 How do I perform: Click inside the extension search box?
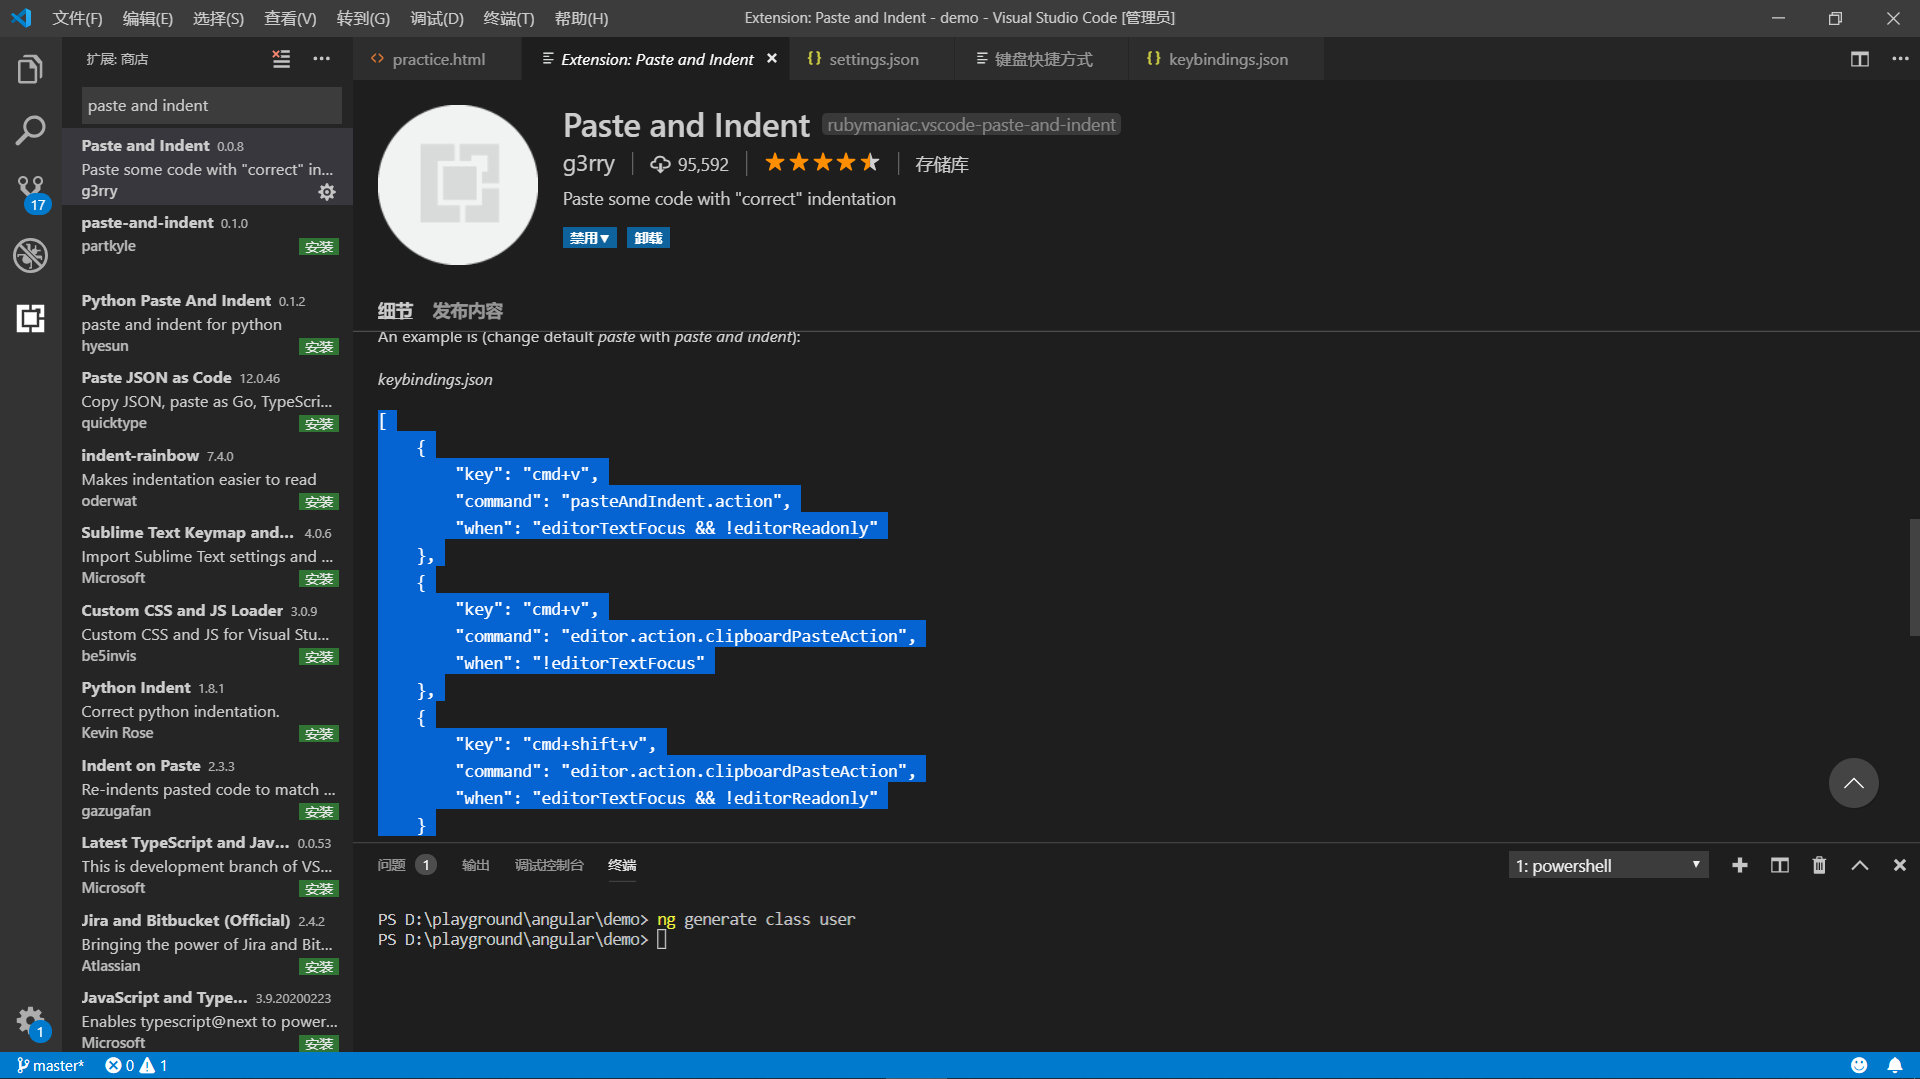(210, 105)
